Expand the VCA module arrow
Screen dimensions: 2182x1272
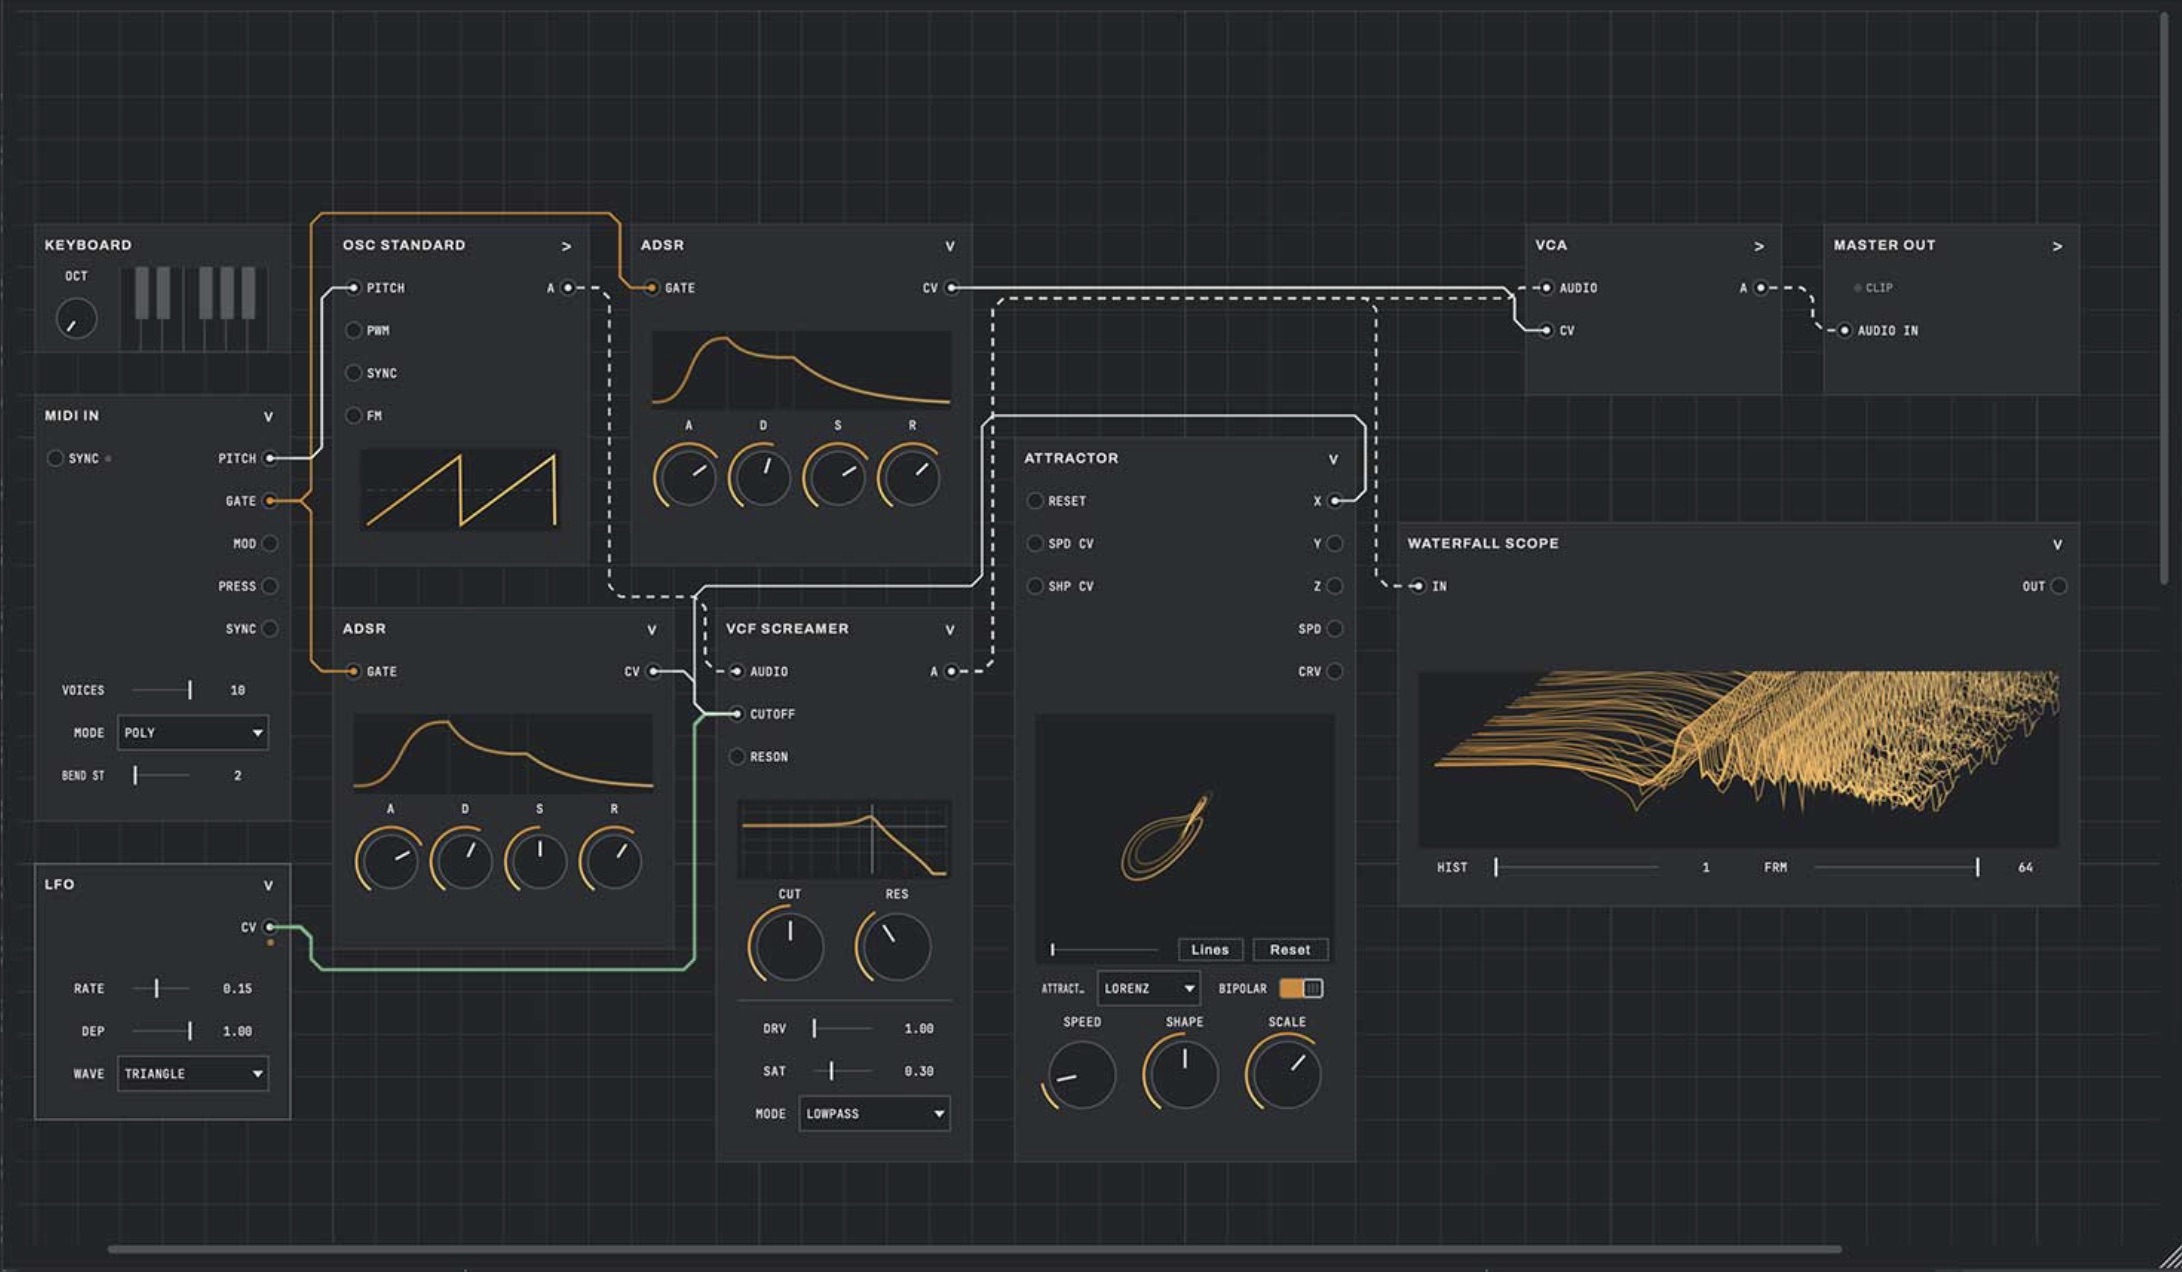tap(1759, 246)
